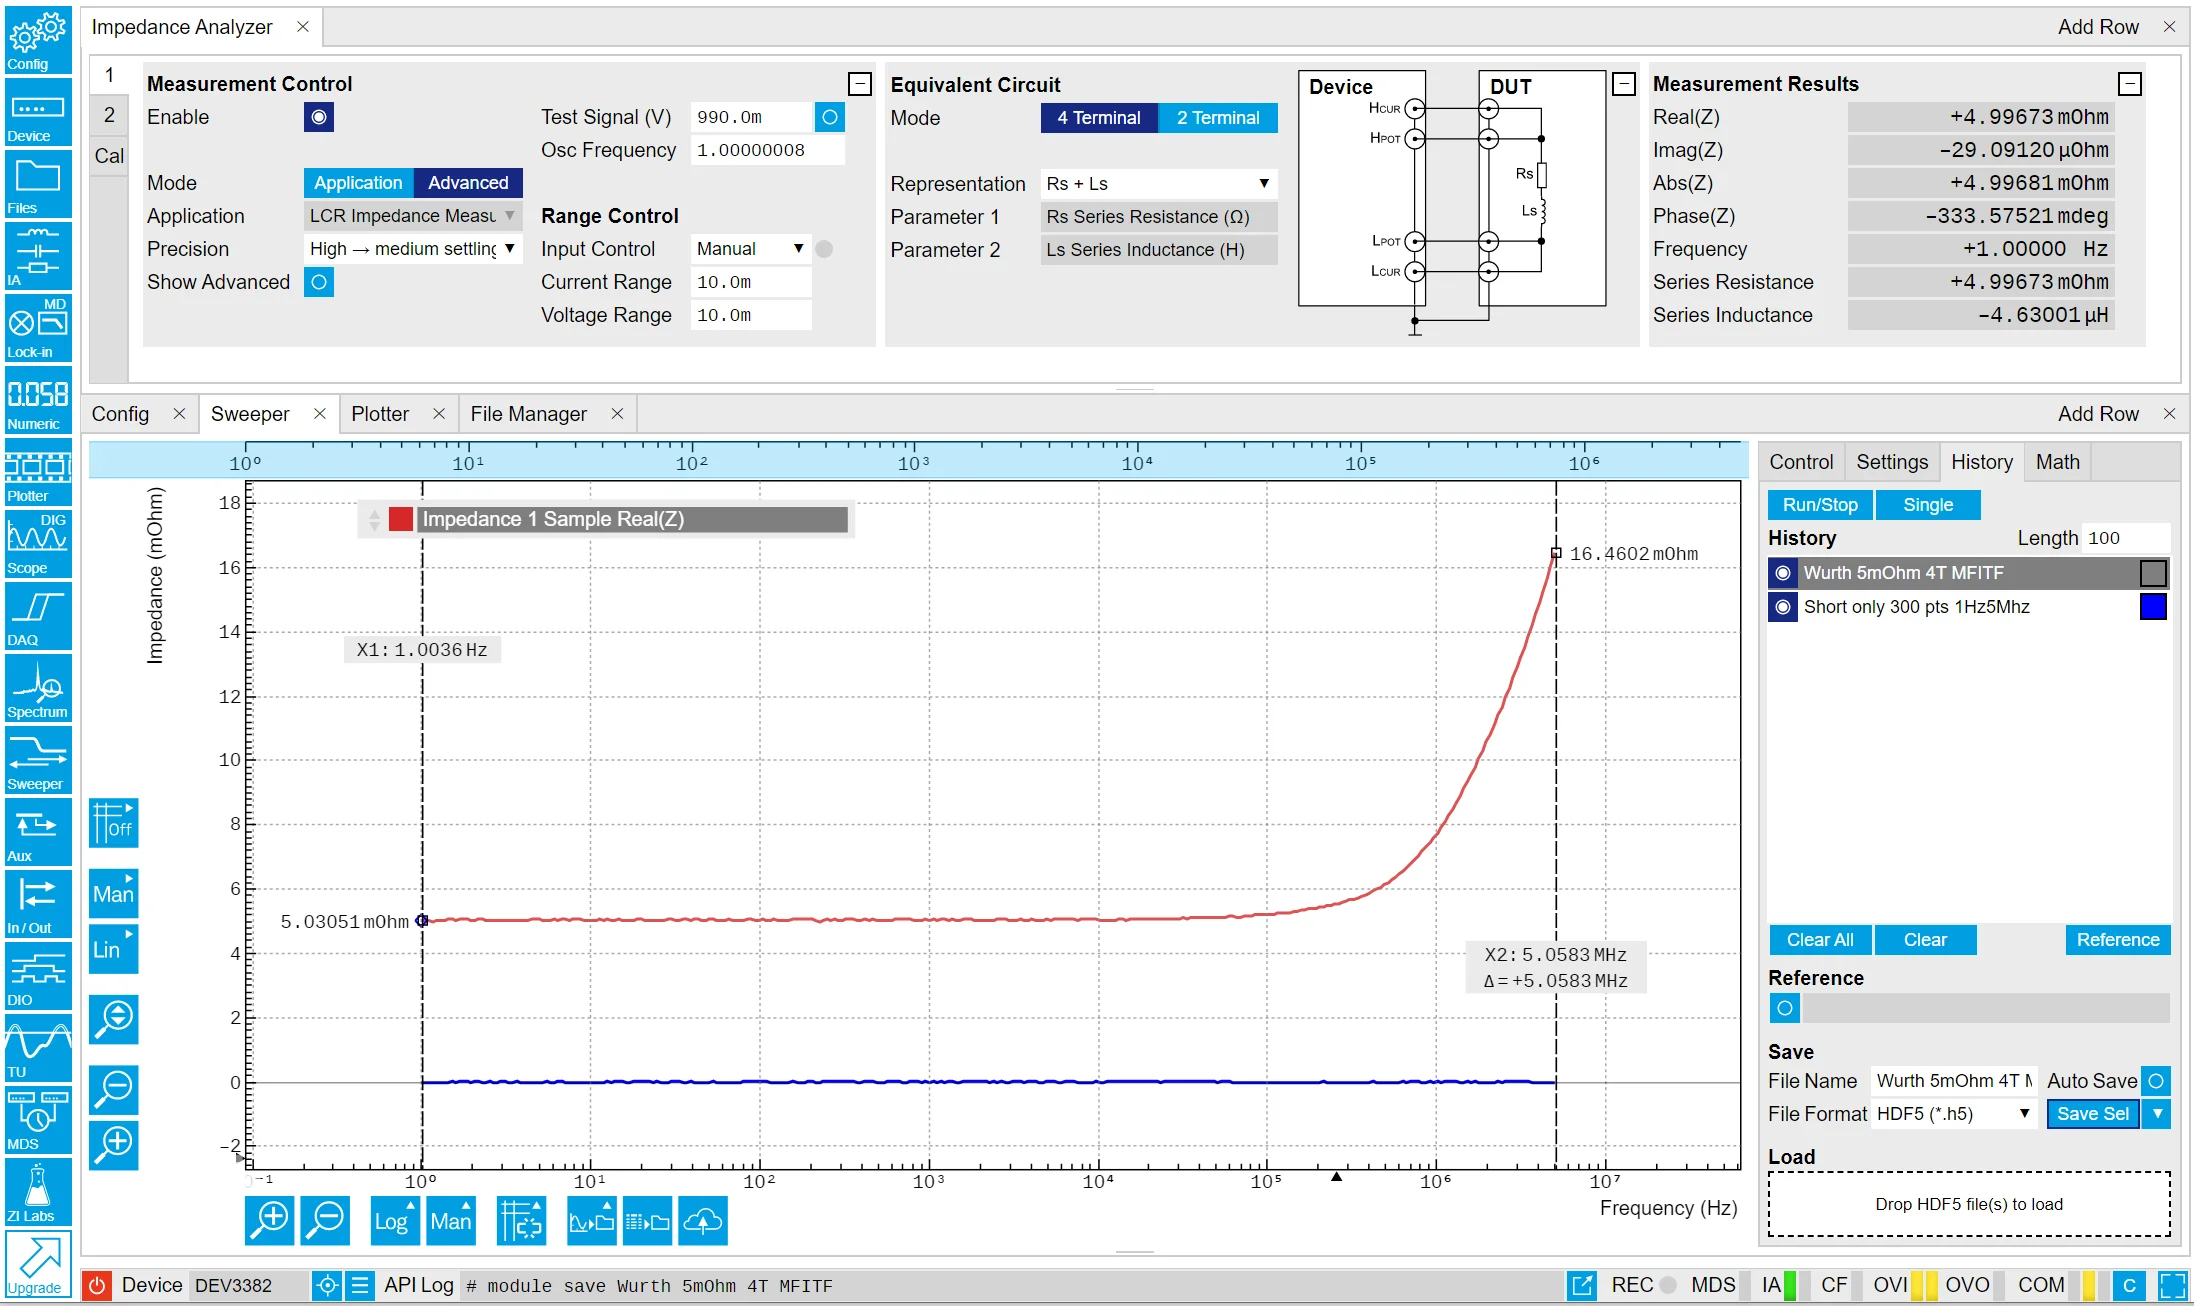Click the cursor Off mode icon beside plot
Image resolution: width=2194 pixels, height=1306 pixels.
tap(114, 823)
